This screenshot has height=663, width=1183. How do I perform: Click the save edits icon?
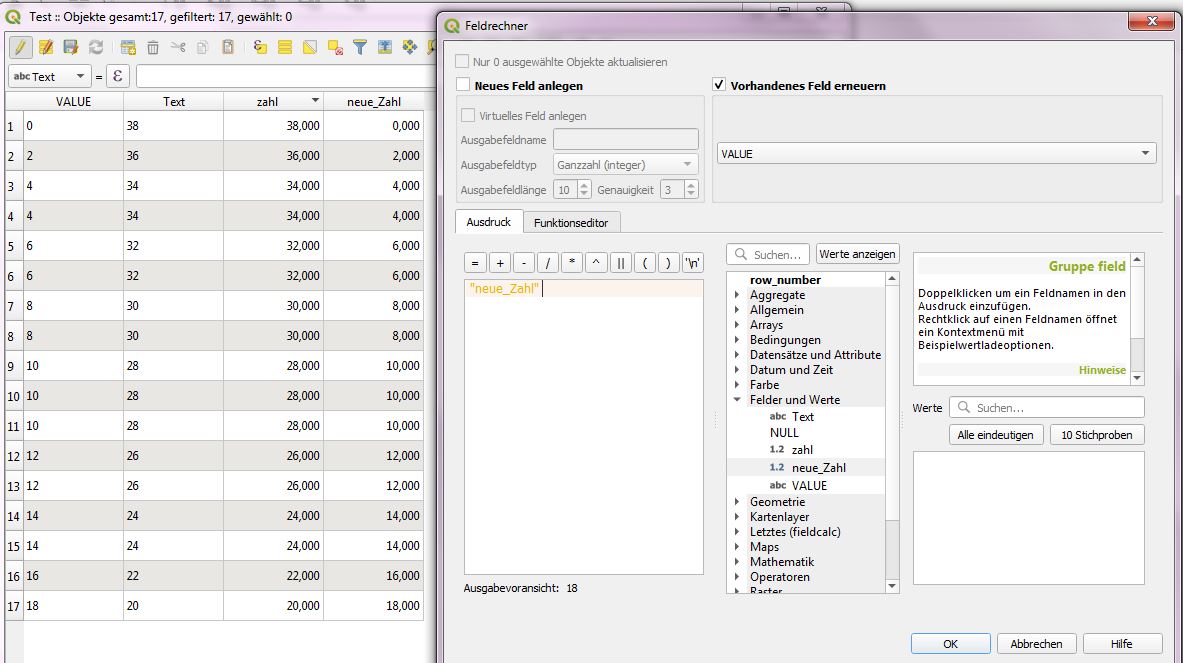70,47
